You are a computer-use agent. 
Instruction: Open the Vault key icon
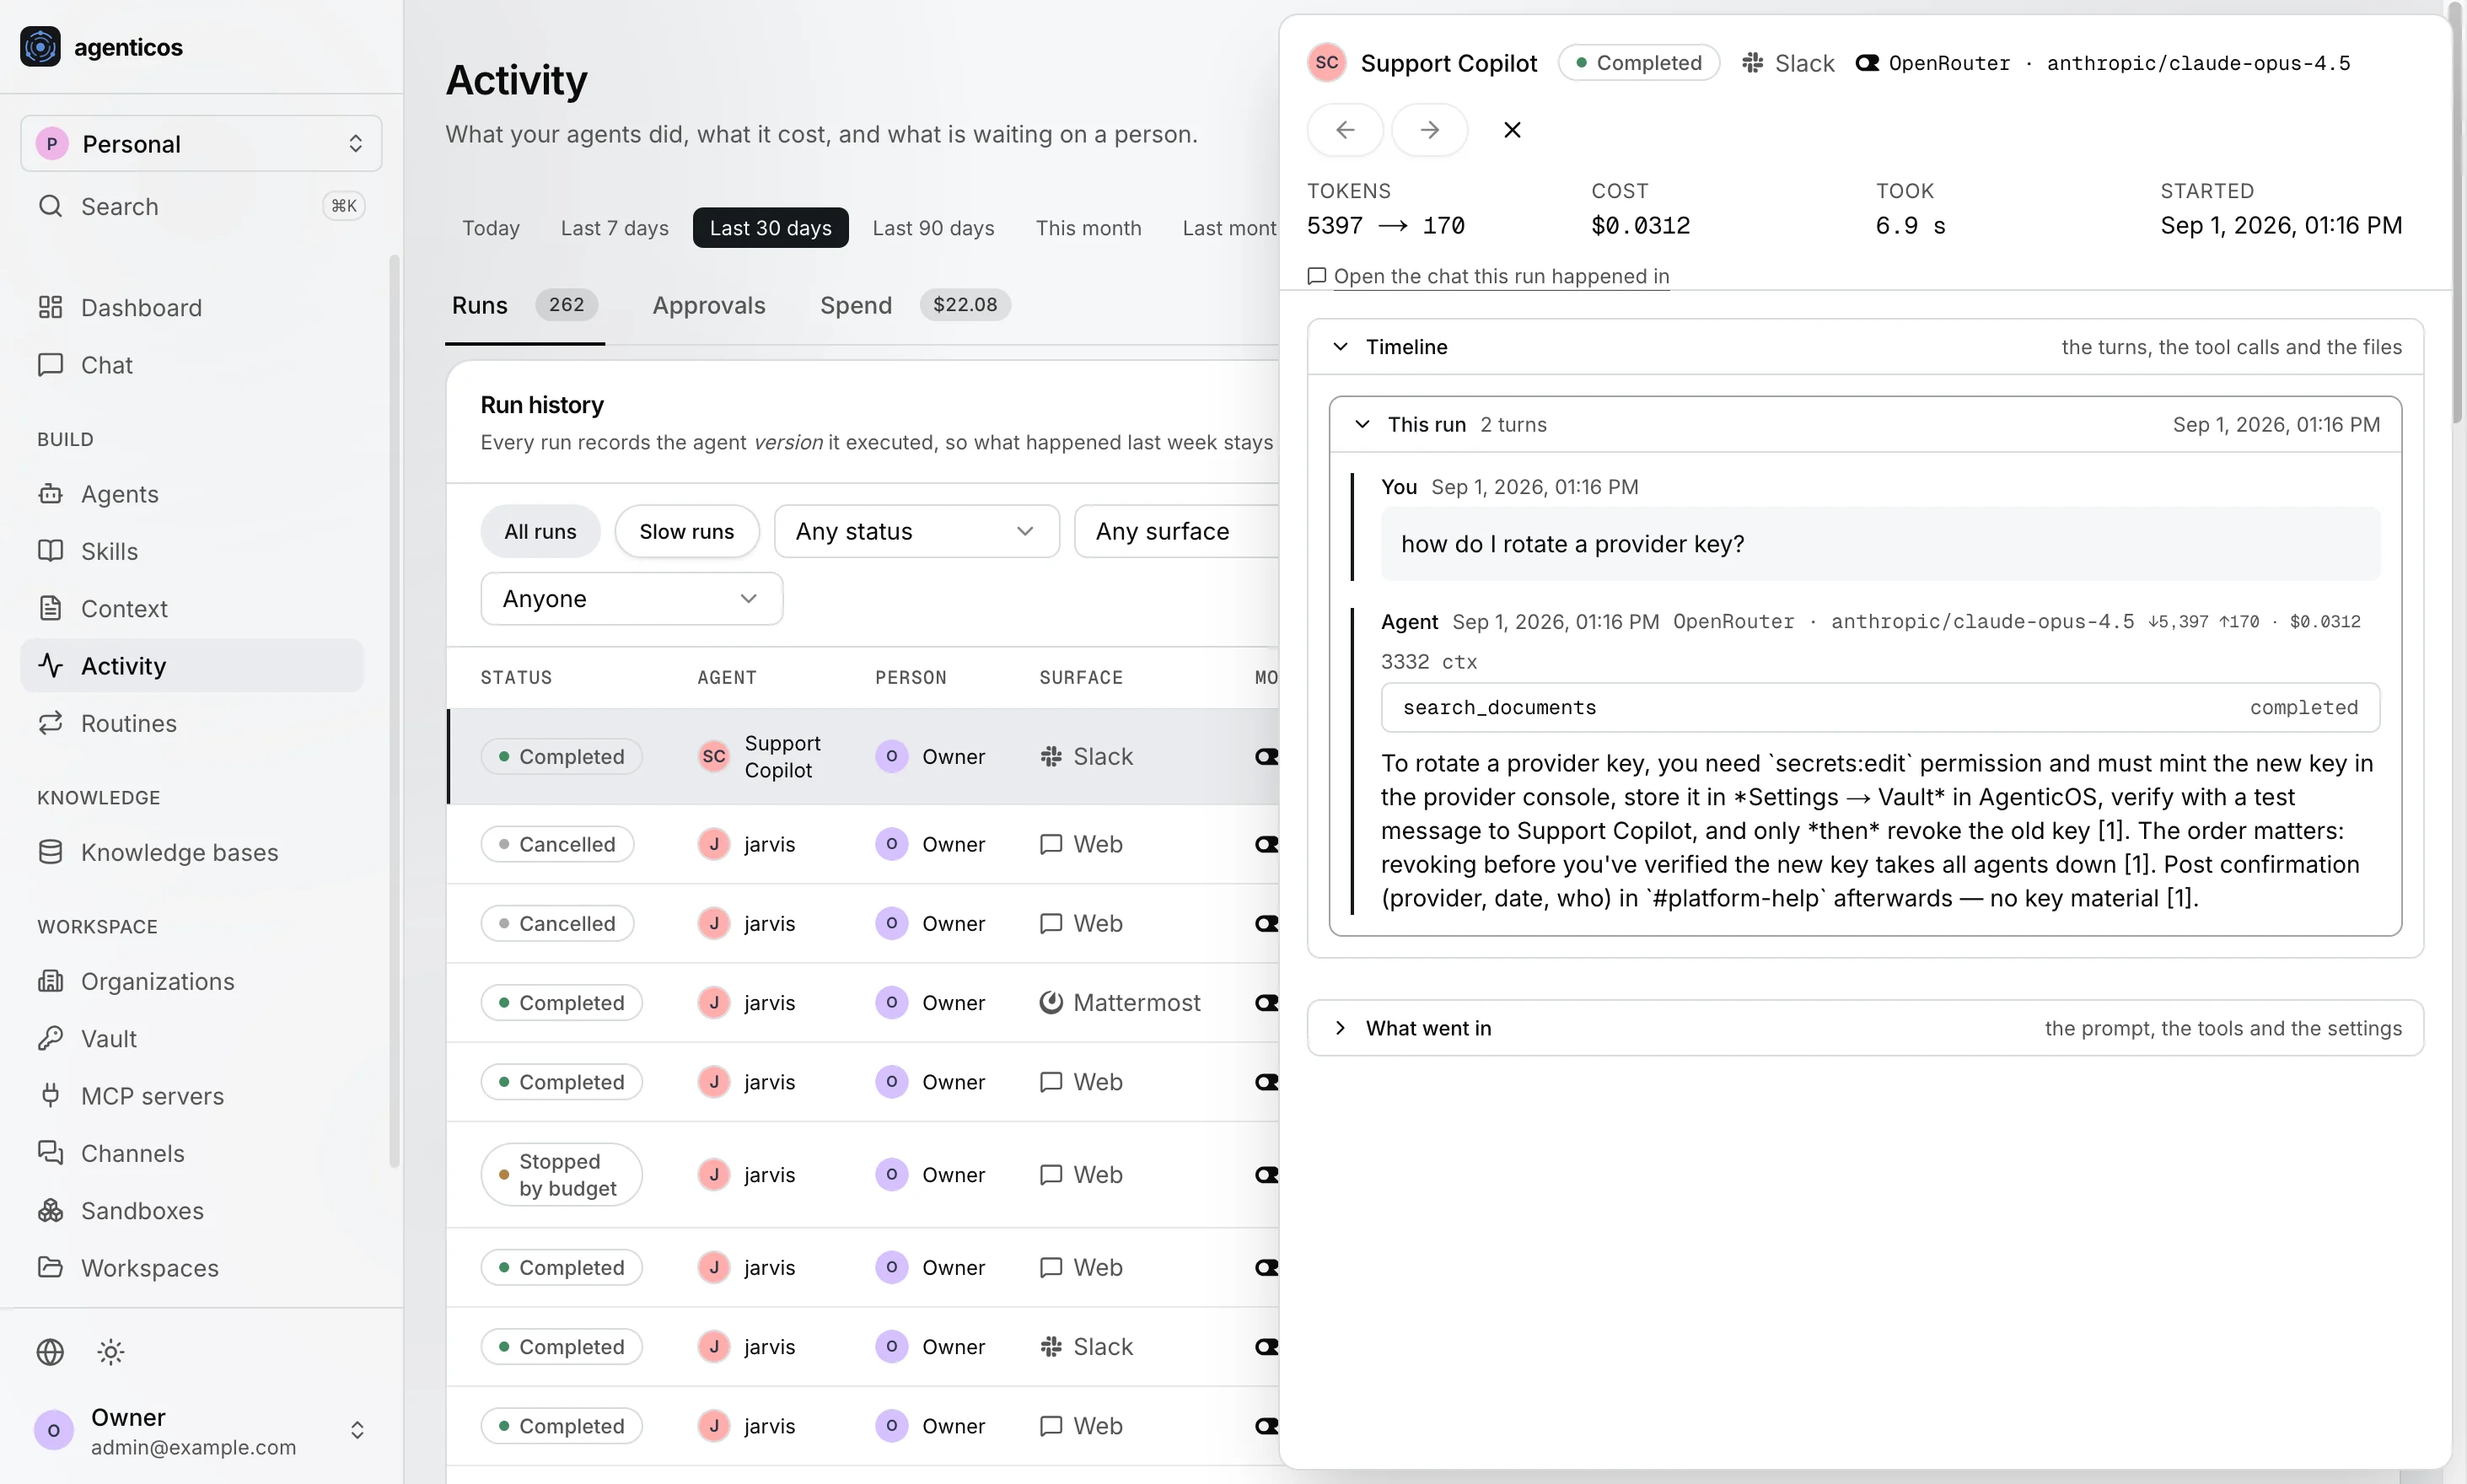click(x=50, y=1038)
